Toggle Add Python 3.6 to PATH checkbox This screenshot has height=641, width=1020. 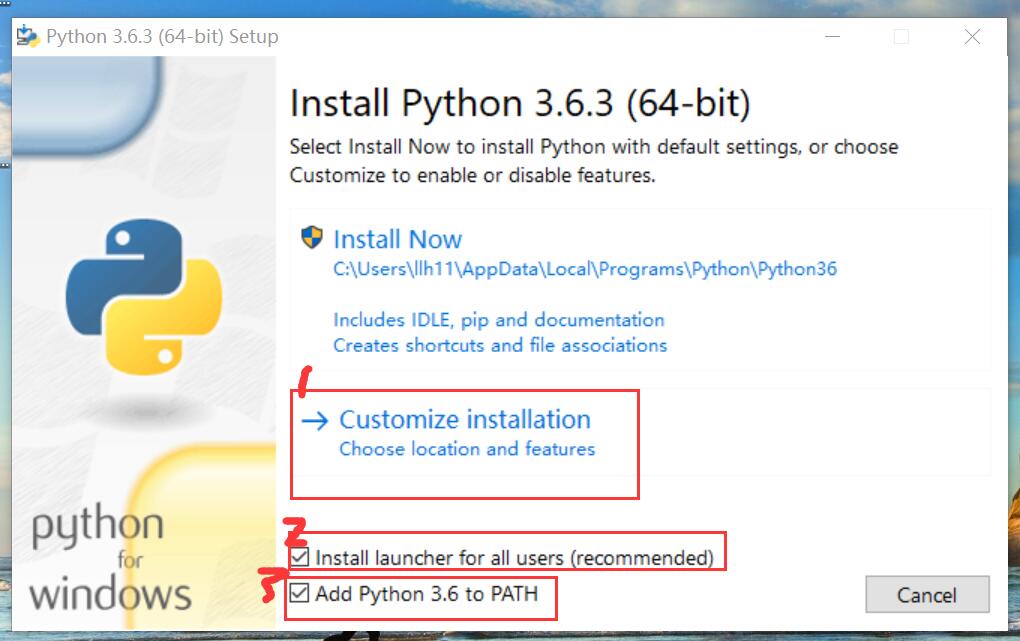point(300,593)
